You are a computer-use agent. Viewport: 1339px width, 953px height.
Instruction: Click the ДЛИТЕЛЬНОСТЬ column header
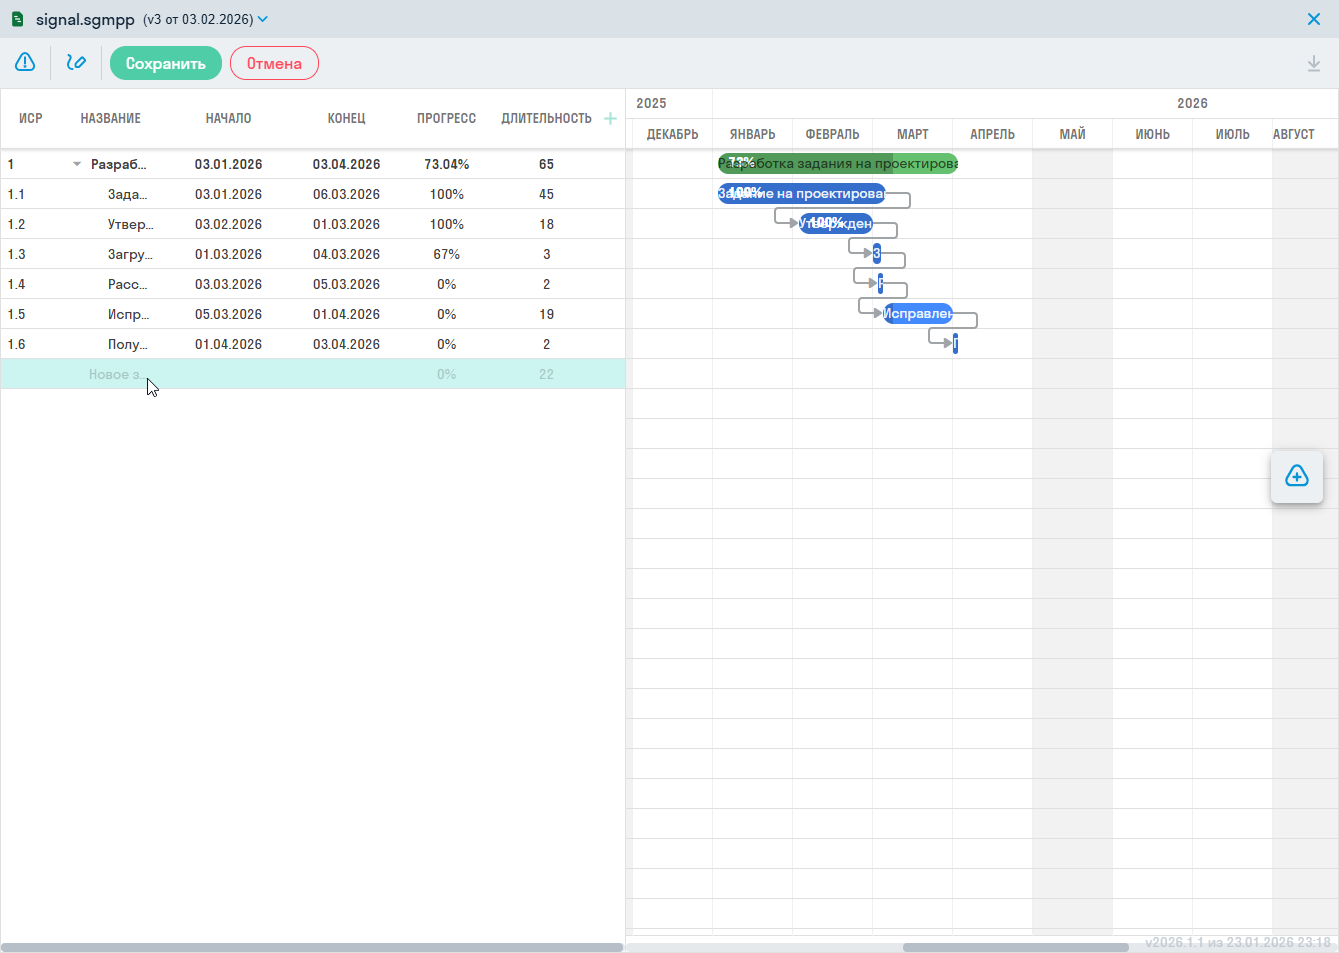(546, 118)
